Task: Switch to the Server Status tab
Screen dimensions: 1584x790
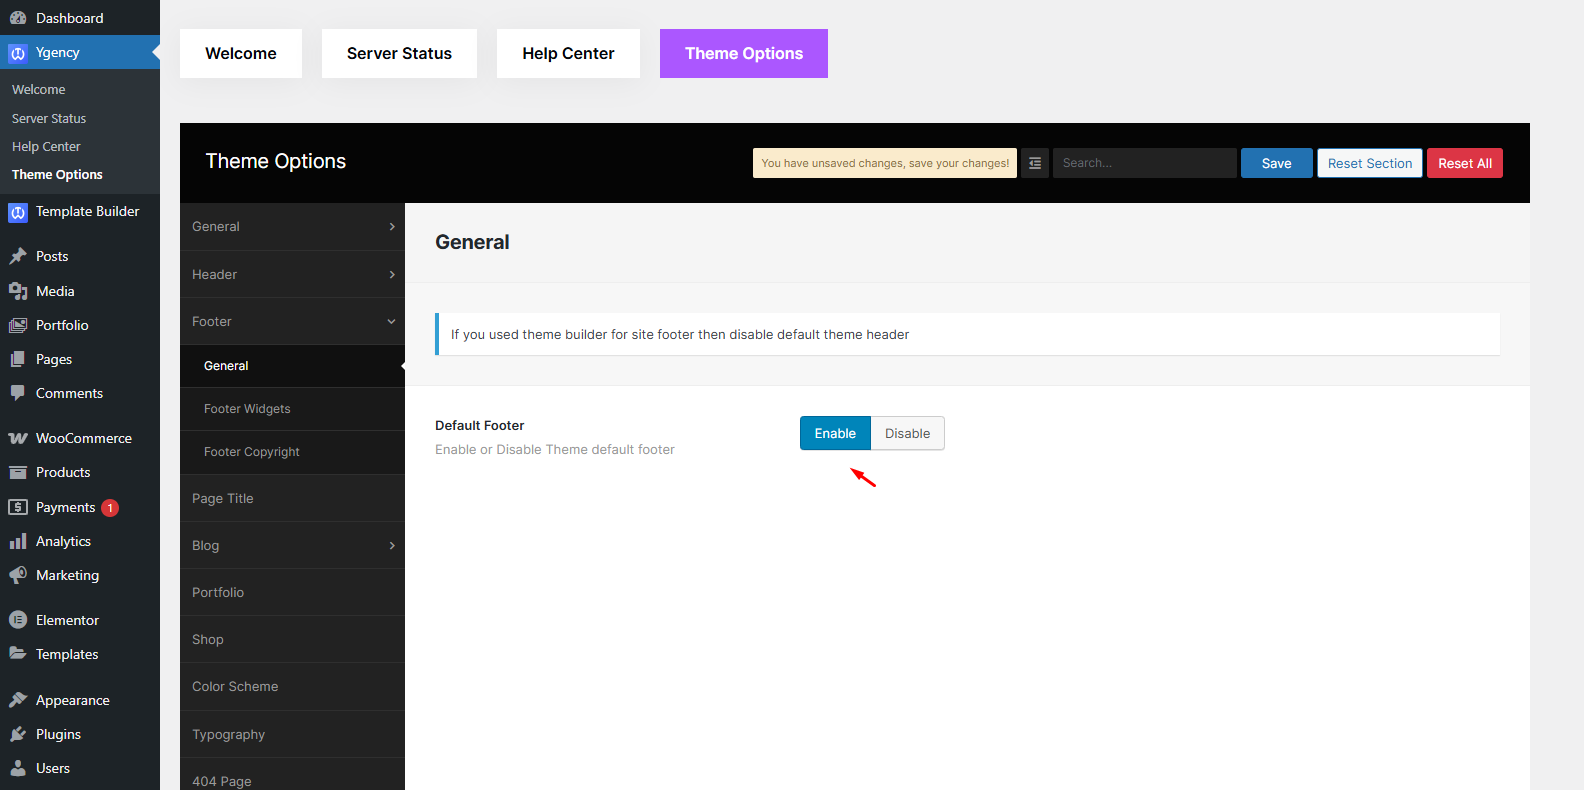Action: click(x=399, y=53)
